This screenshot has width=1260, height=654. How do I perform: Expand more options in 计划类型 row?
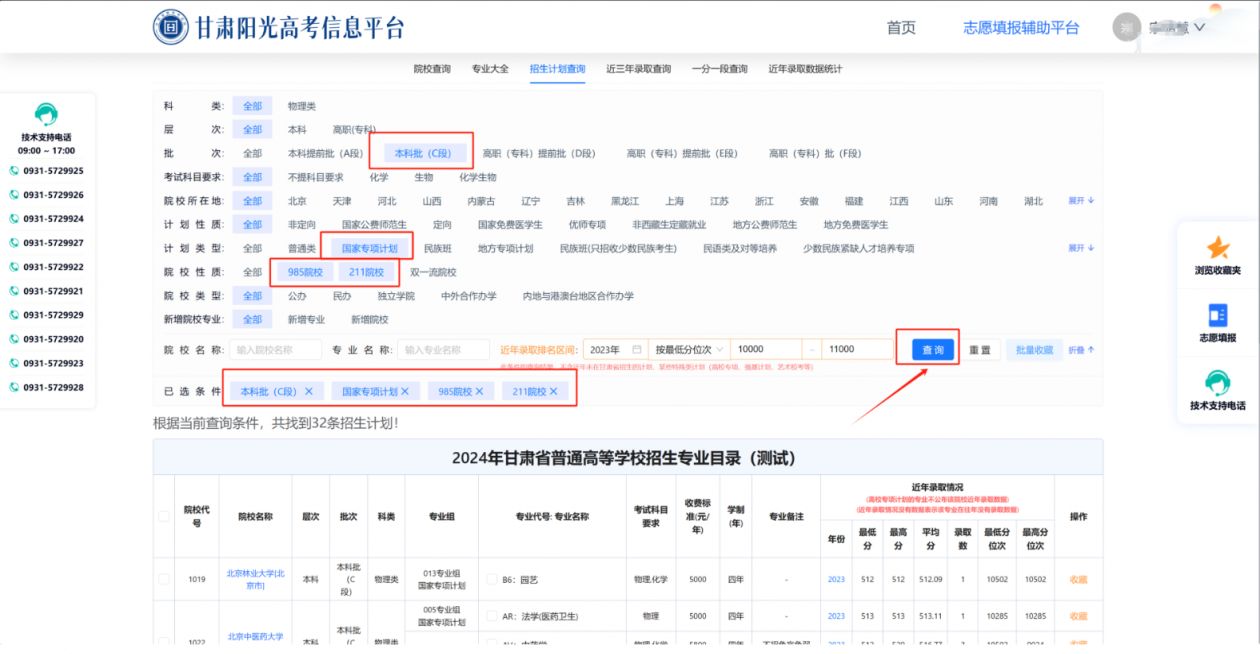tap(1081, 248)
